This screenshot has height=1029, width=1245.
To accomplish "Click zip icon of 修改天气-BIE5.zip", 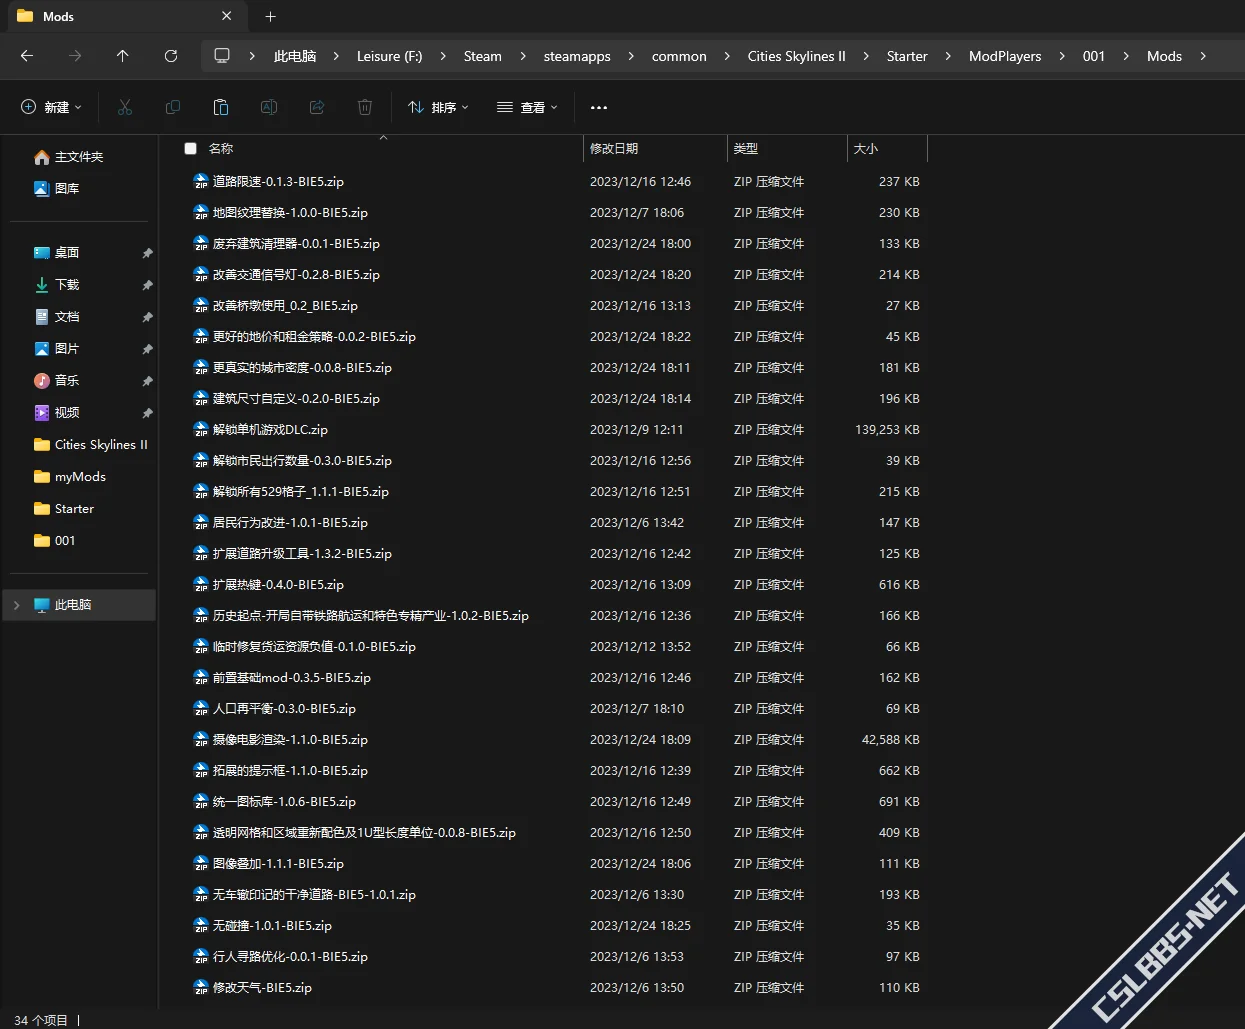I will pos(201,988).
